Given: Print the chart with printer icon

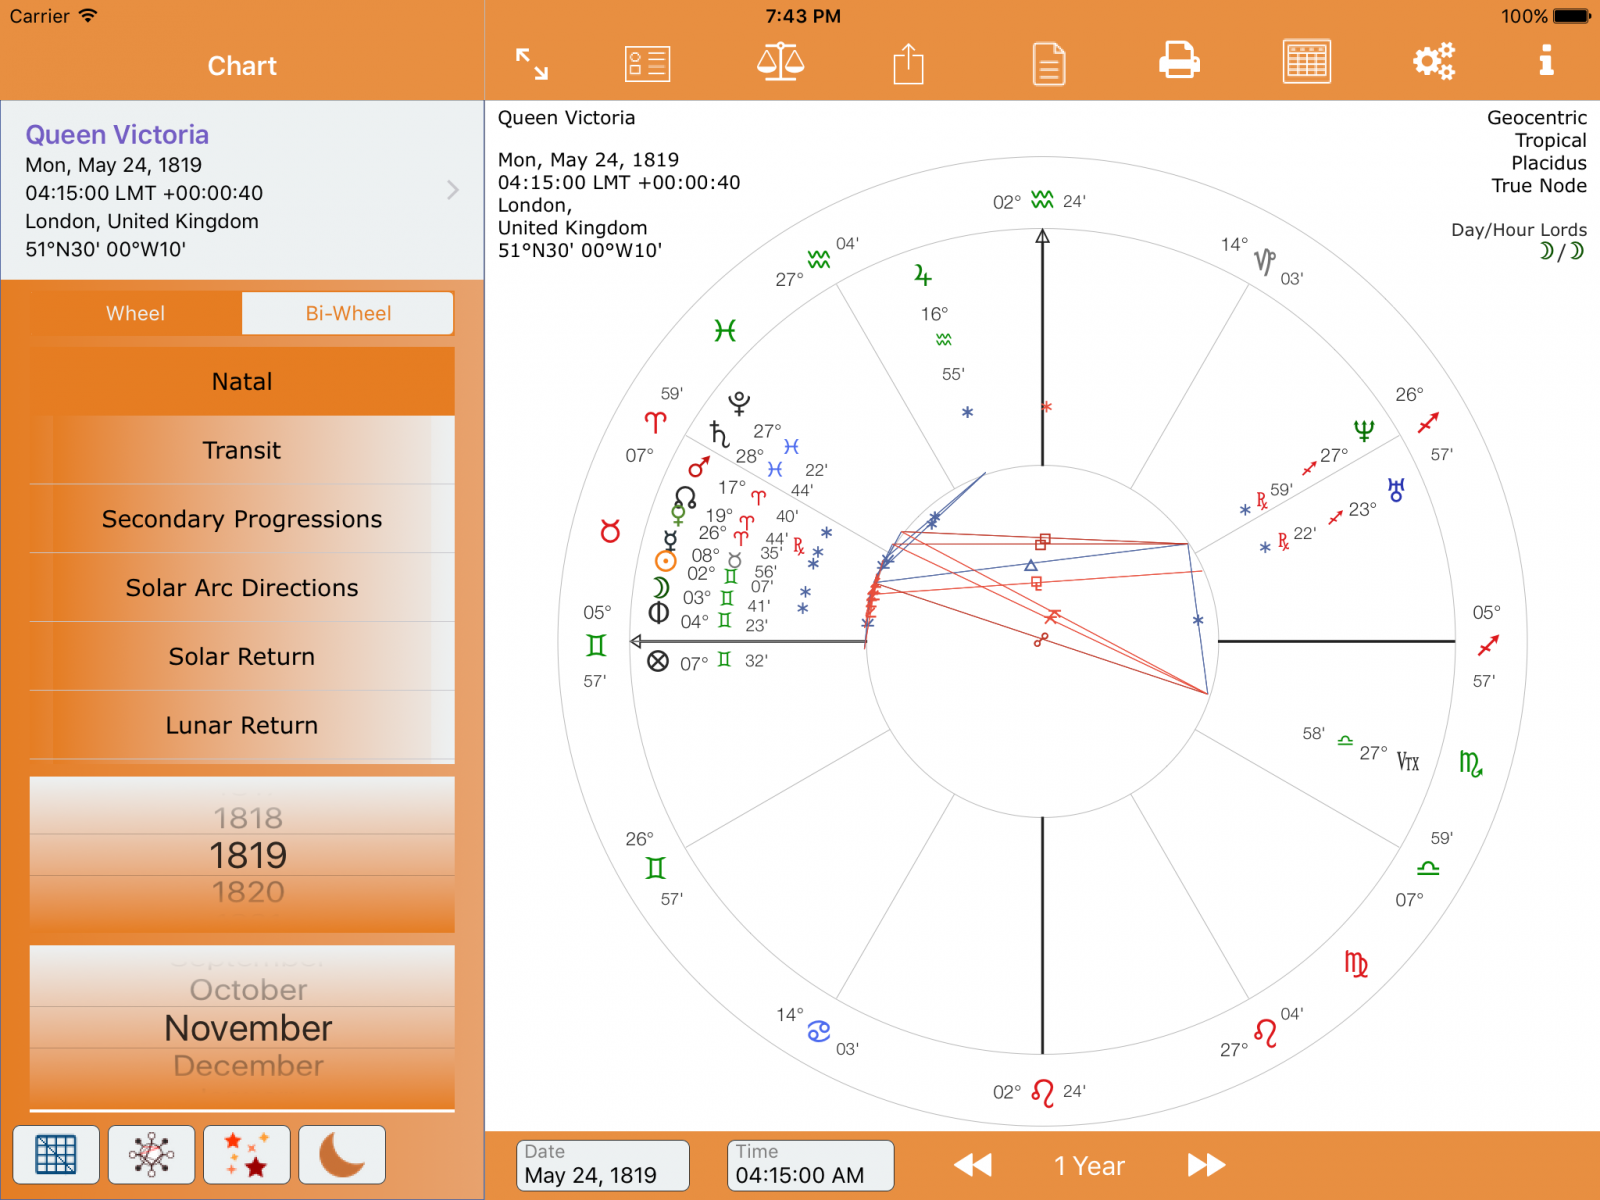Looking at the screenshot, I should [x=1179, y=61].
